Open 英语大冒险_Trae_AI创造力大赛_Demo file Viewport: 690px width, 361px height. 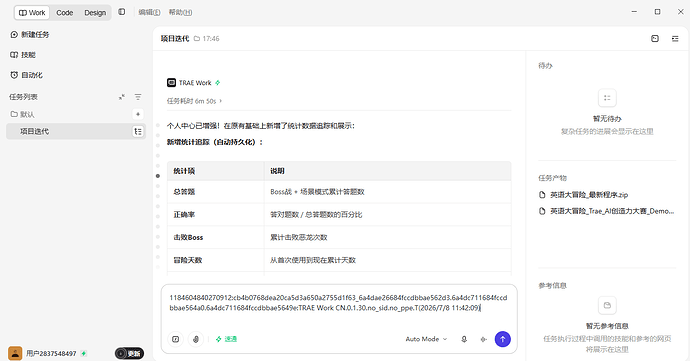[606, 211]
